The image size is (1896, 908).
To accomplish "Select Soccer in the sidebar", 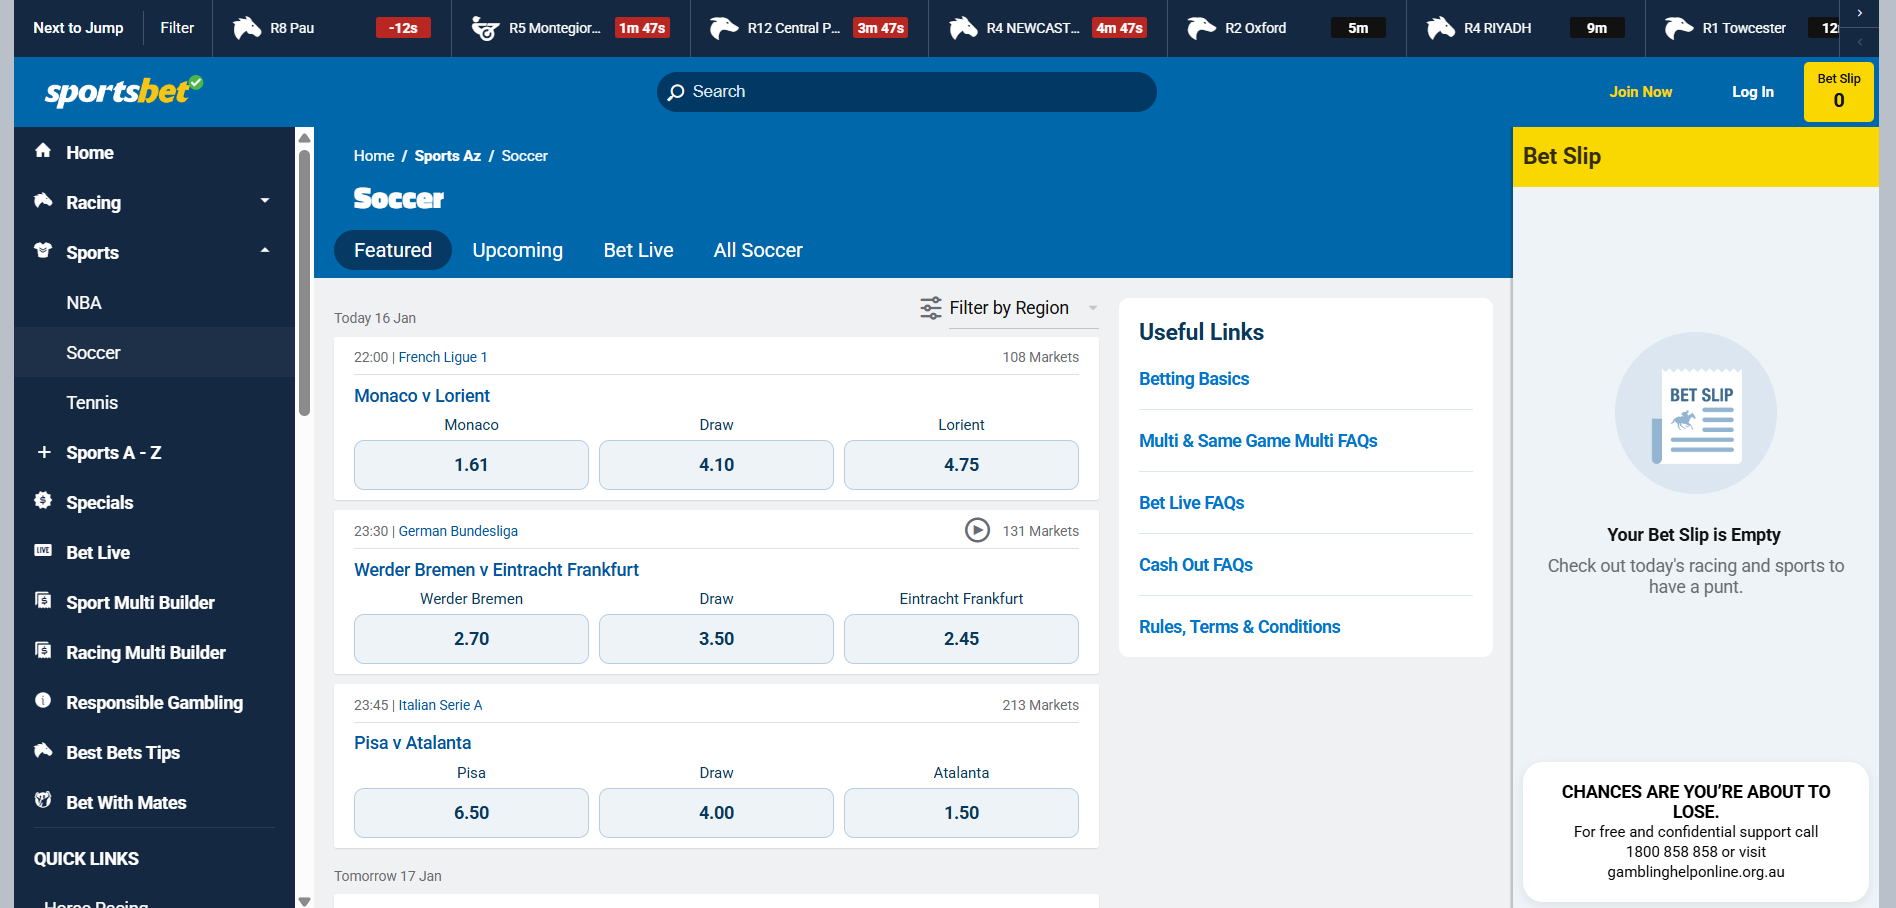I will click(155, 352).
